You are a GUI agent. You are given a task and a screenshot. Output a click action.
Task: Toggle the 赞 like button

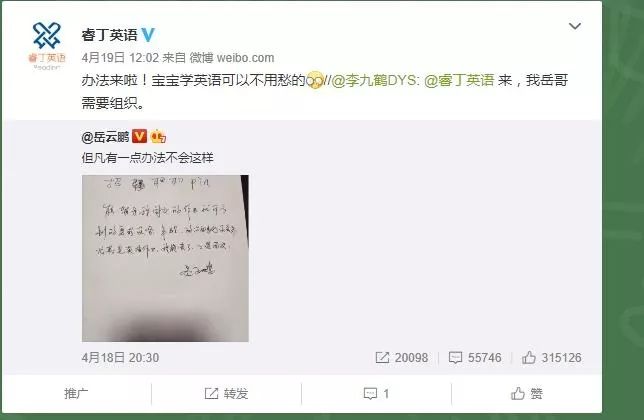pyautogui.click(x=527, y=394)
